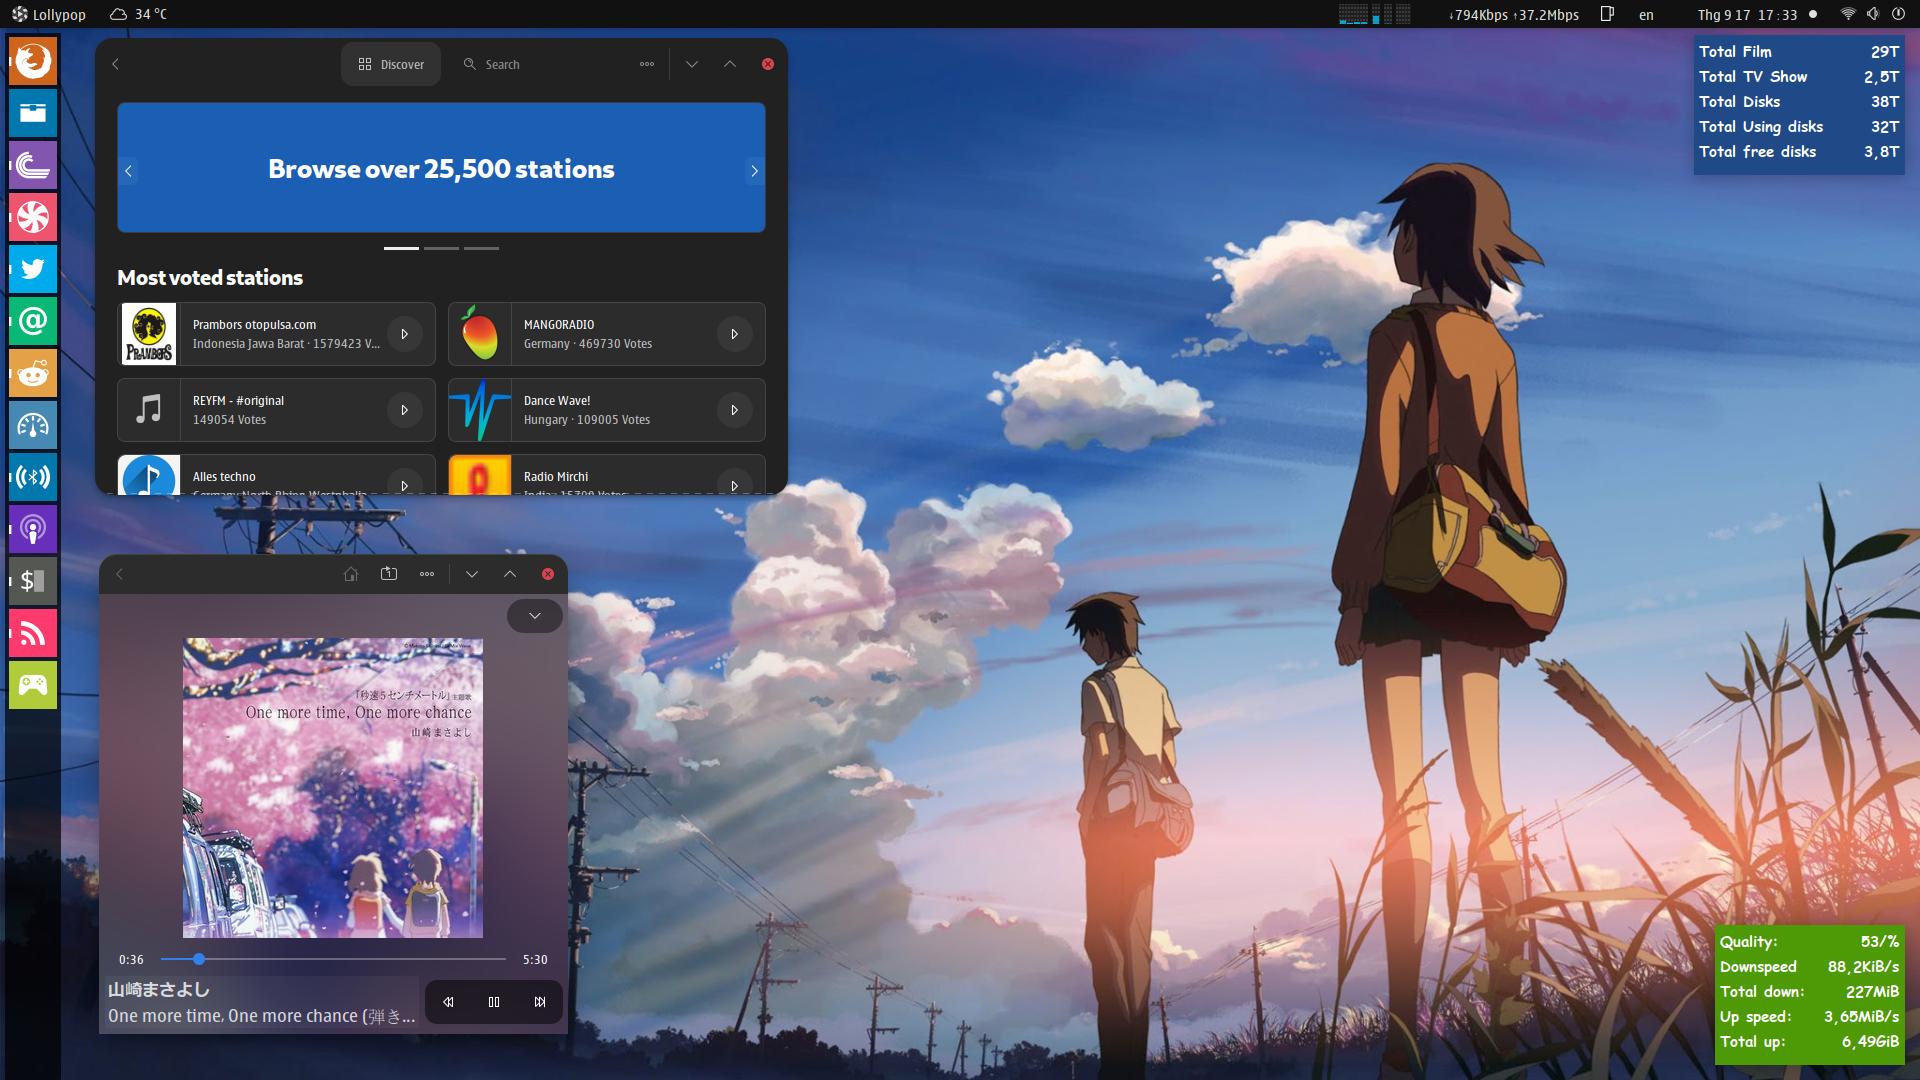Image resolution: width=1920 pixels, height=1080 pixels.
Task: Open the Reddit app in the dock
Action: click(x=33, y=373)
